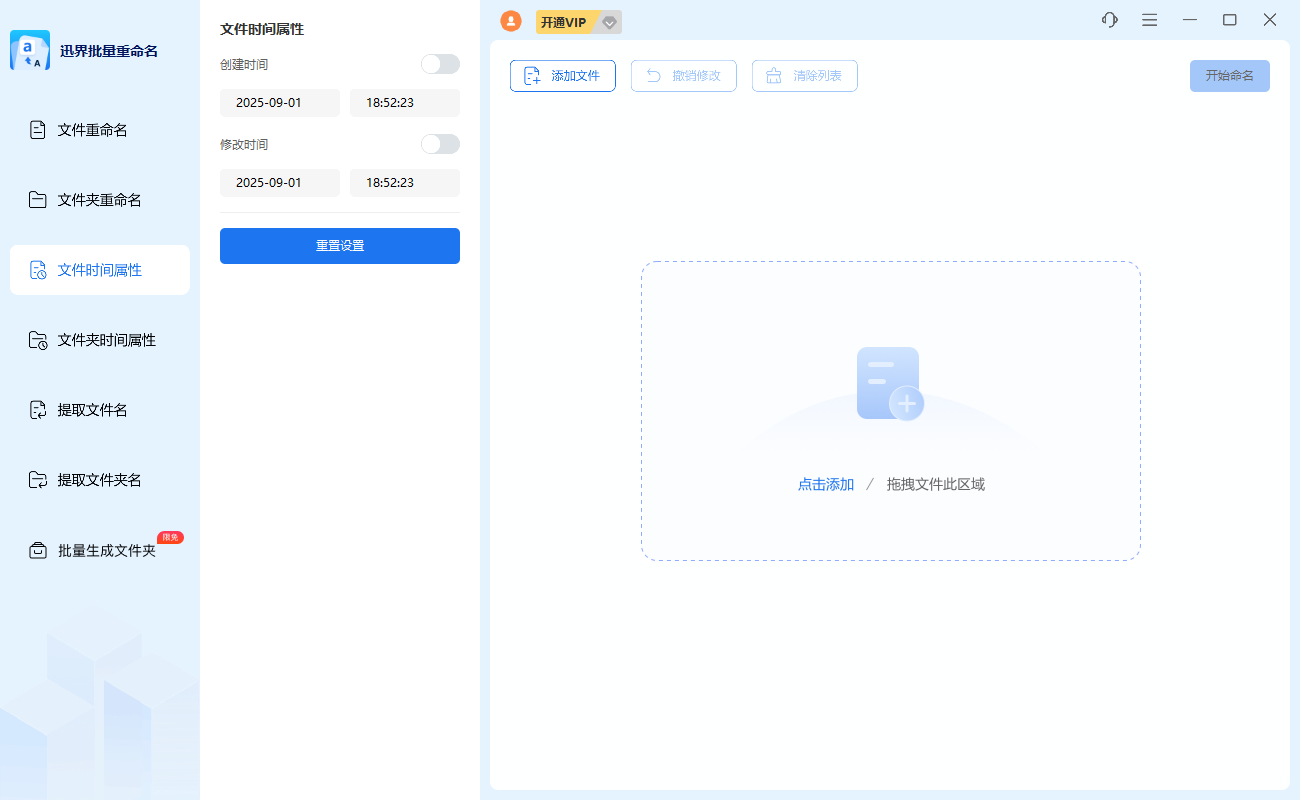1300x800 pixels.
Task: Select the 提取文件名 extraction tool
Action: pos(99,409)
